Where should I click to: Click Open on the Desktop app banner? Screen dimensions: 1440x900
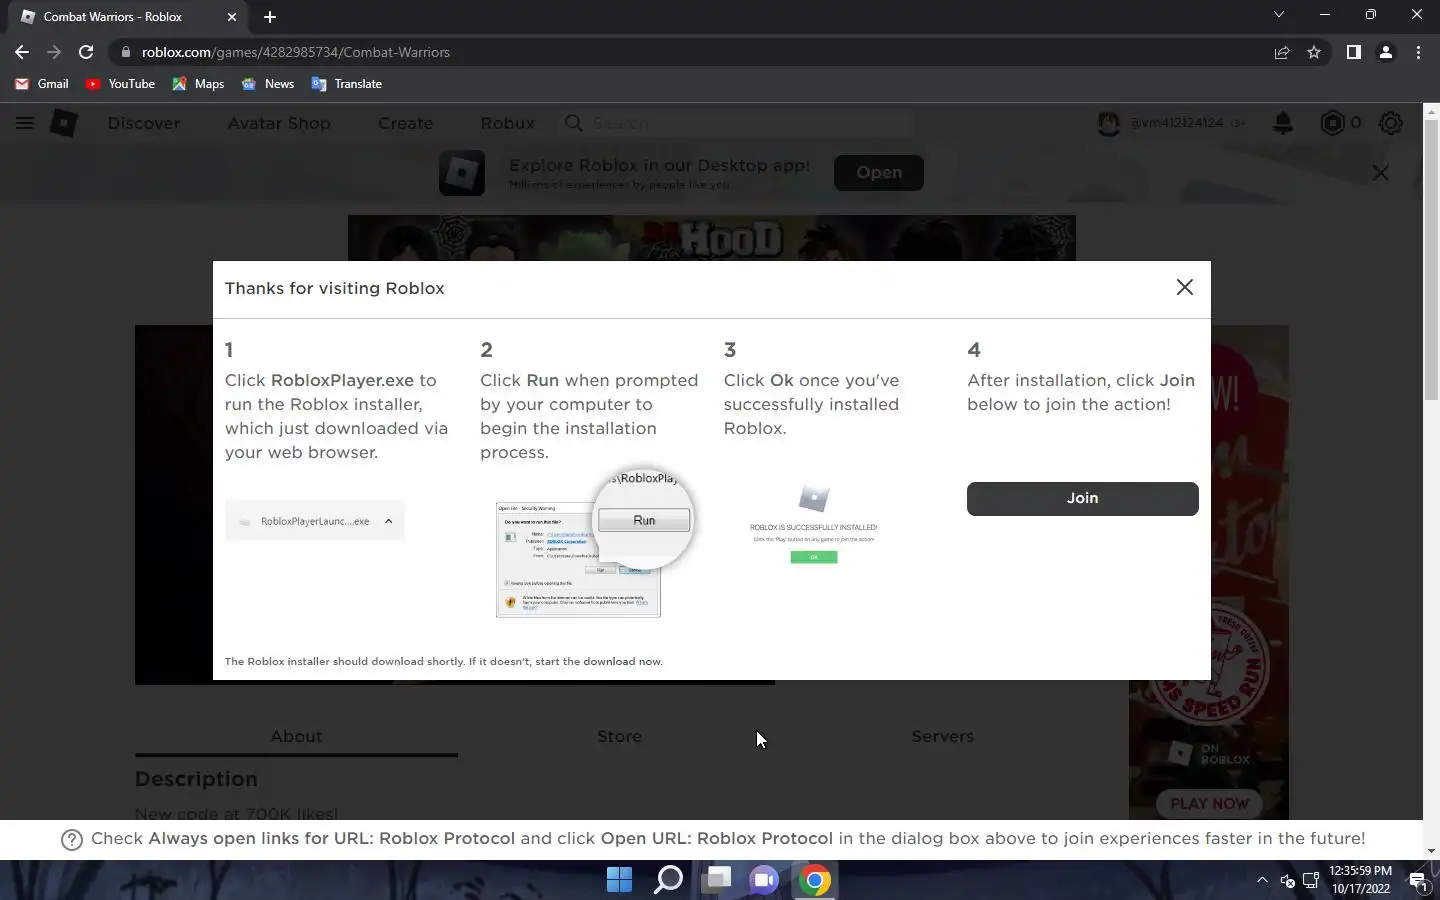pyautogui.click(x=879, y=172)
